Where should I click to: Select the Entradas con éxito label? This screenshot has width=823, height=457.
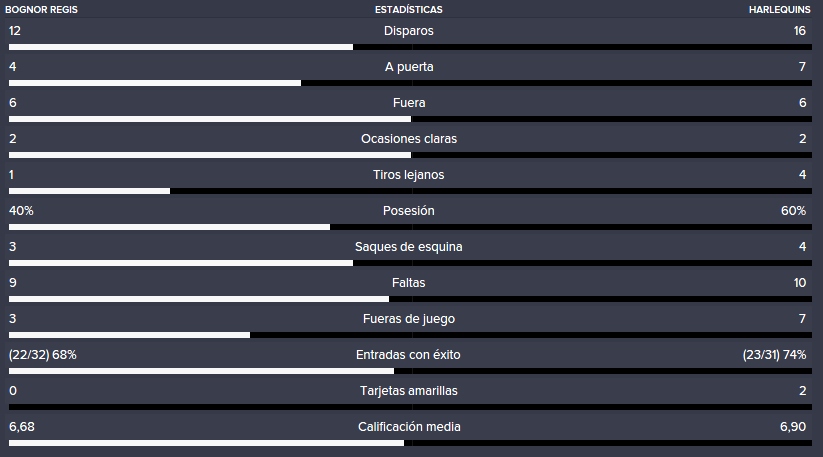pos(408,355)
